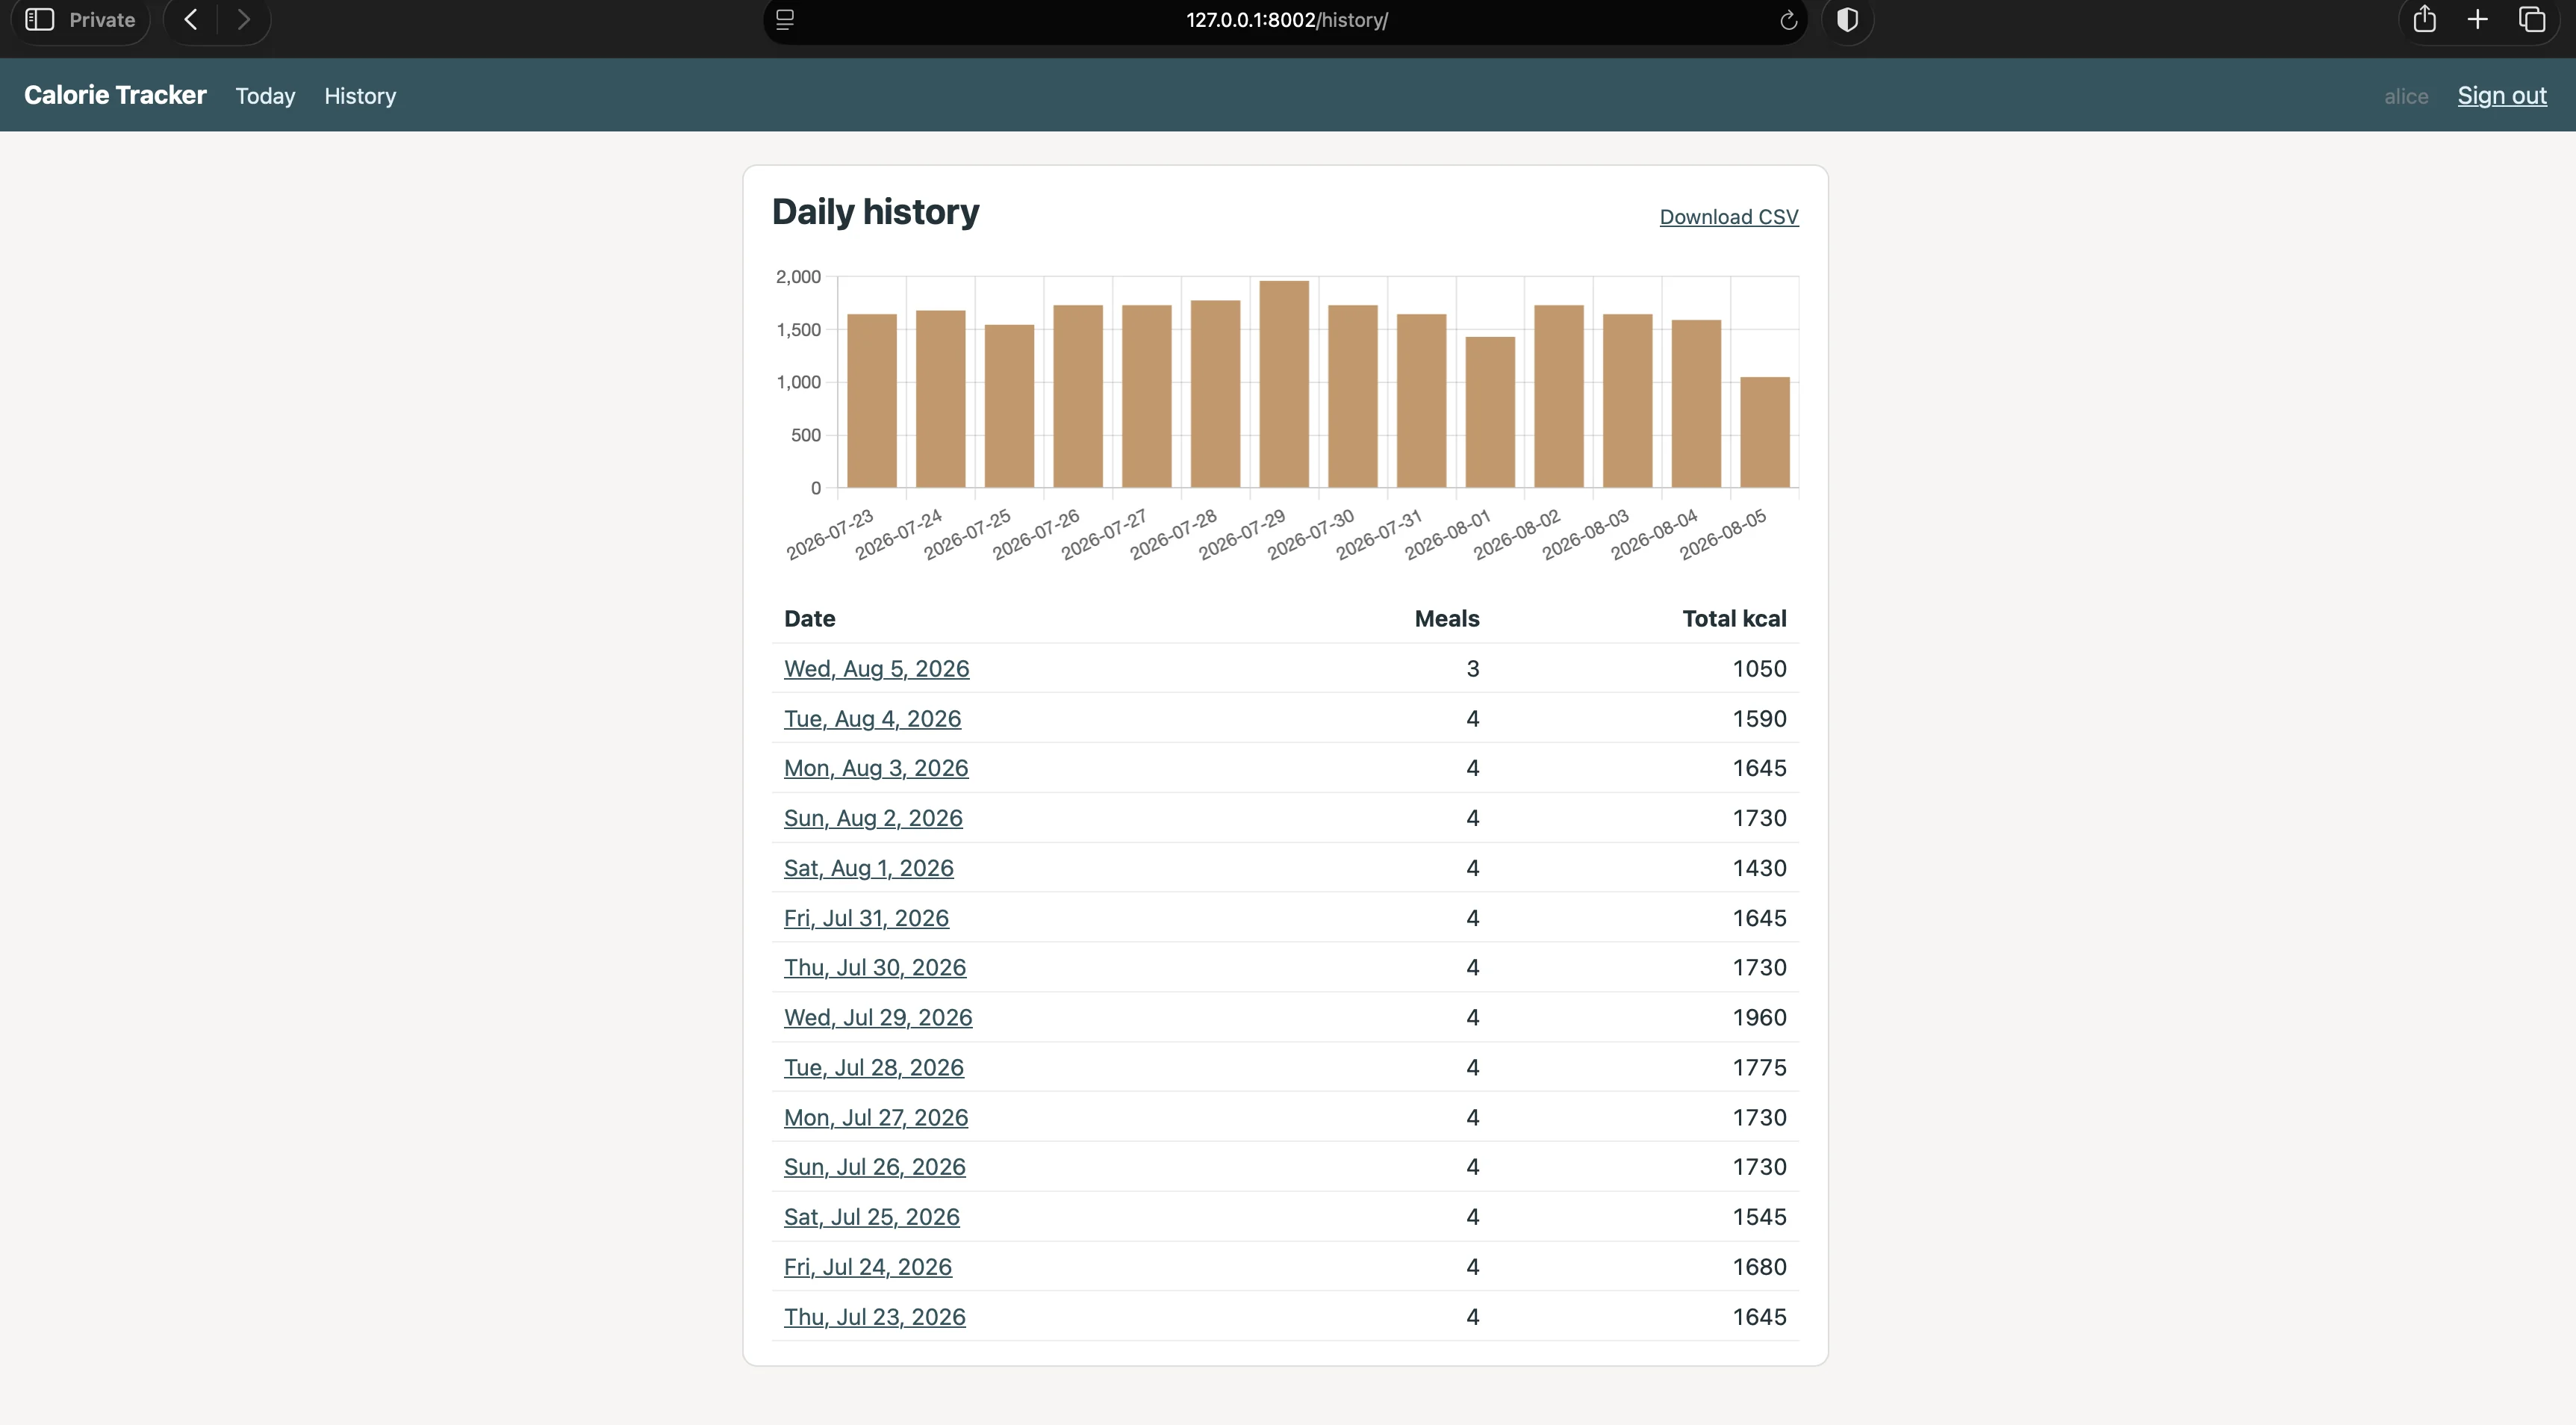Open the Fri, Jul 31, 2026 entry

coord(866,918)
